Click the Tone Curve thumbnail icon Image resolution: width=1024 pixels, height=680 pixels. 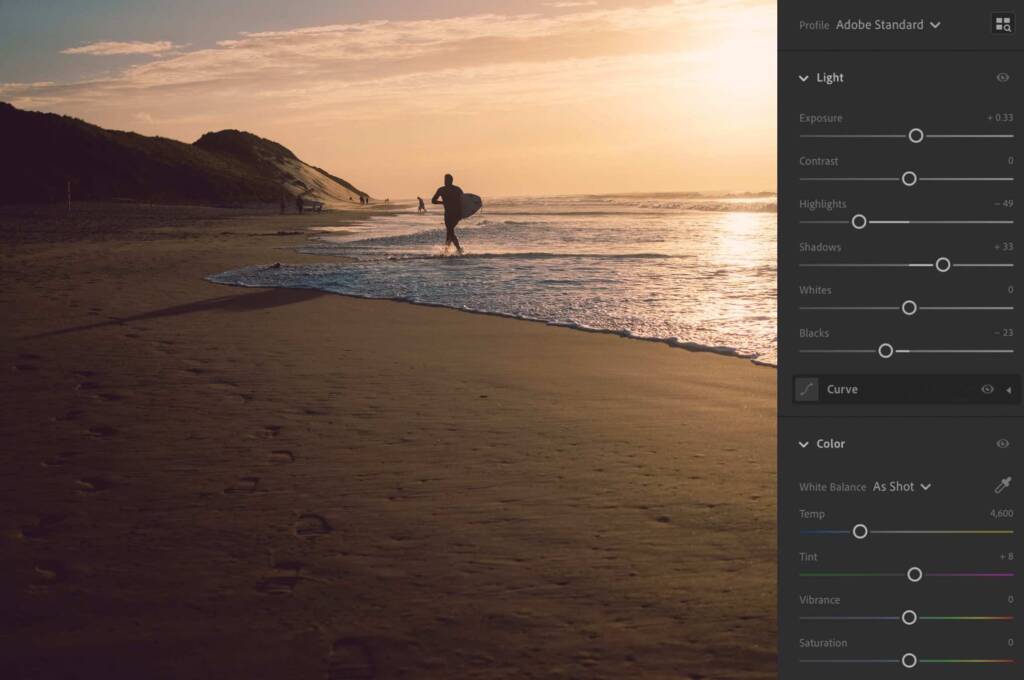click(x=806, y=389)
